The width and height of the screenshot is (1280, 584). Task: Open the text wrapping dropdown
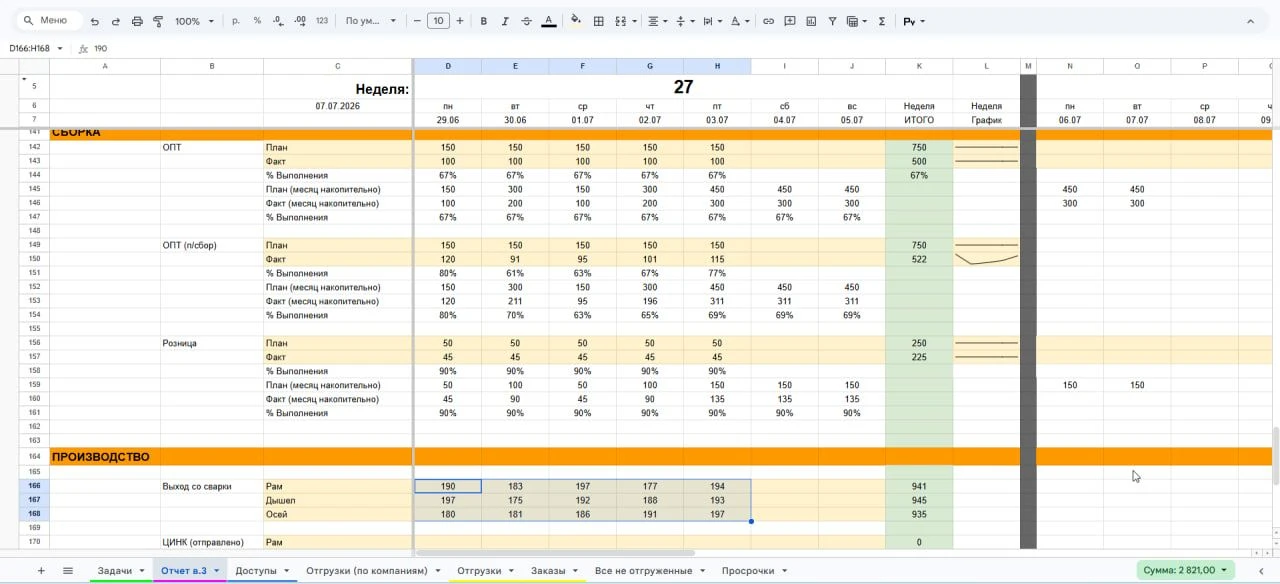pos(713,21)
